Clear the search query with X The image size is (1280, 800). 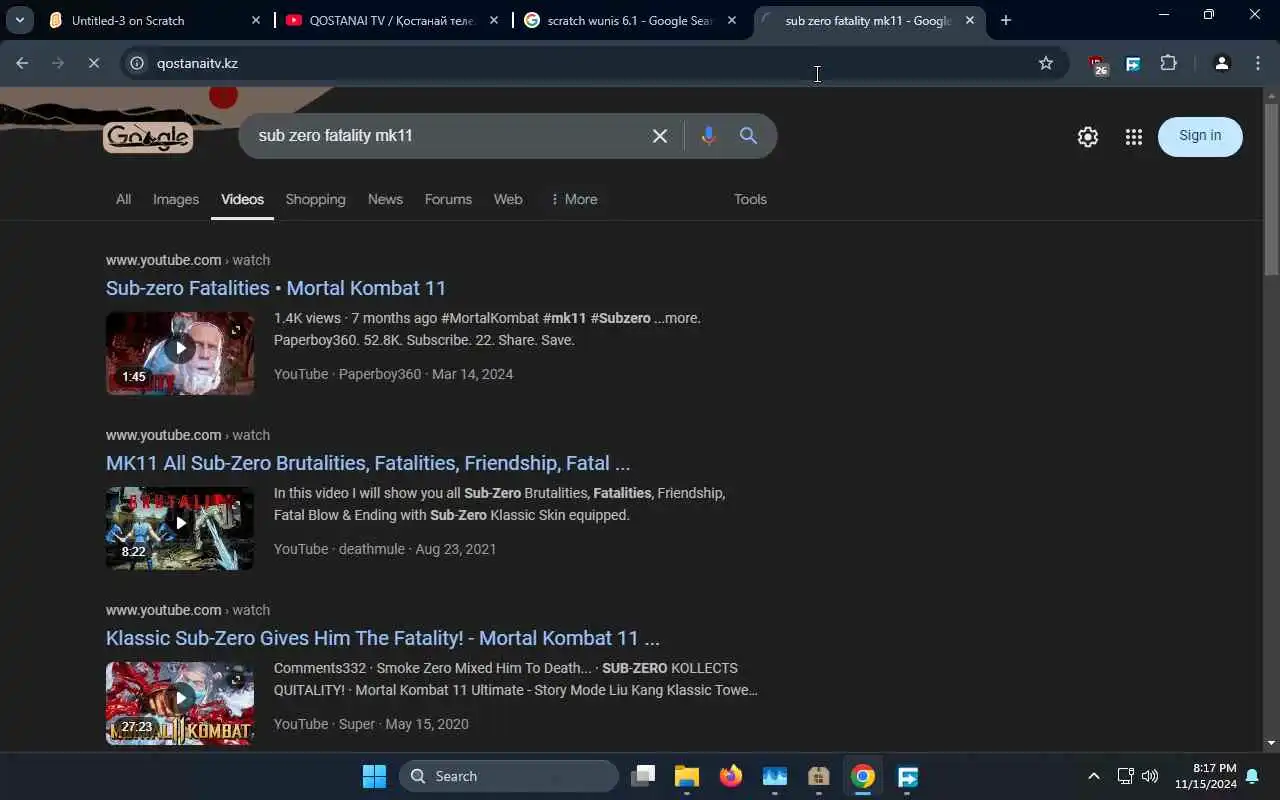[x=660, y=136]
